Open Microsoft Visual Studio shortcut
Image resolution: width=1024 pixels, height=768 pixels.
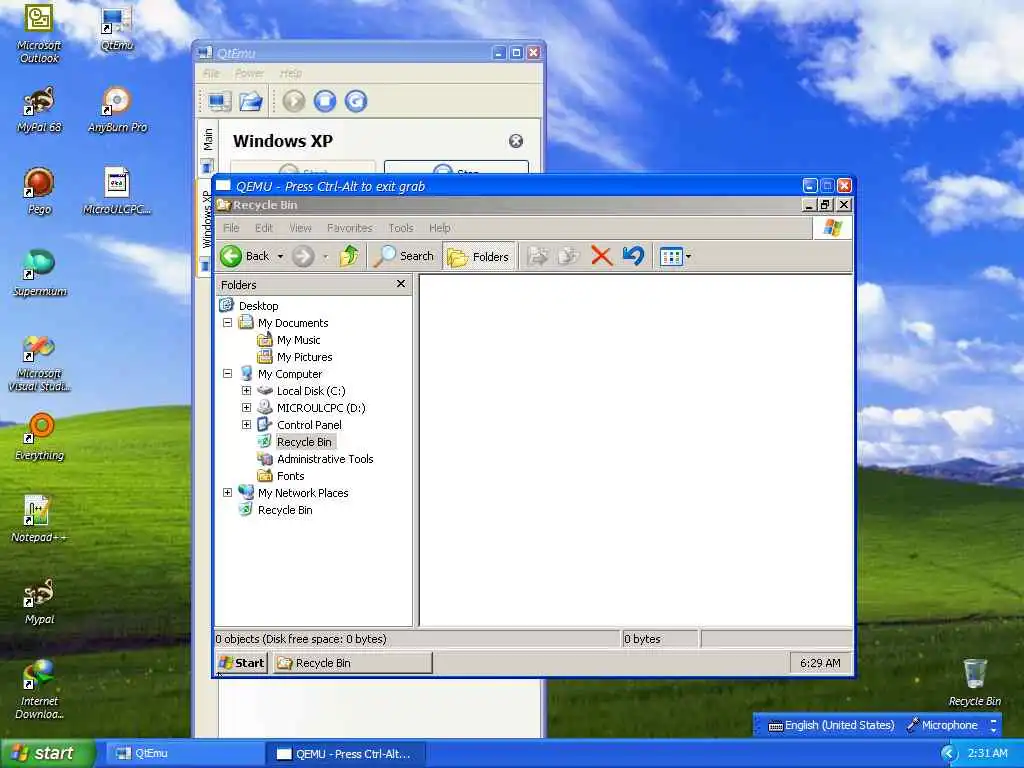(x=39, y=363)
